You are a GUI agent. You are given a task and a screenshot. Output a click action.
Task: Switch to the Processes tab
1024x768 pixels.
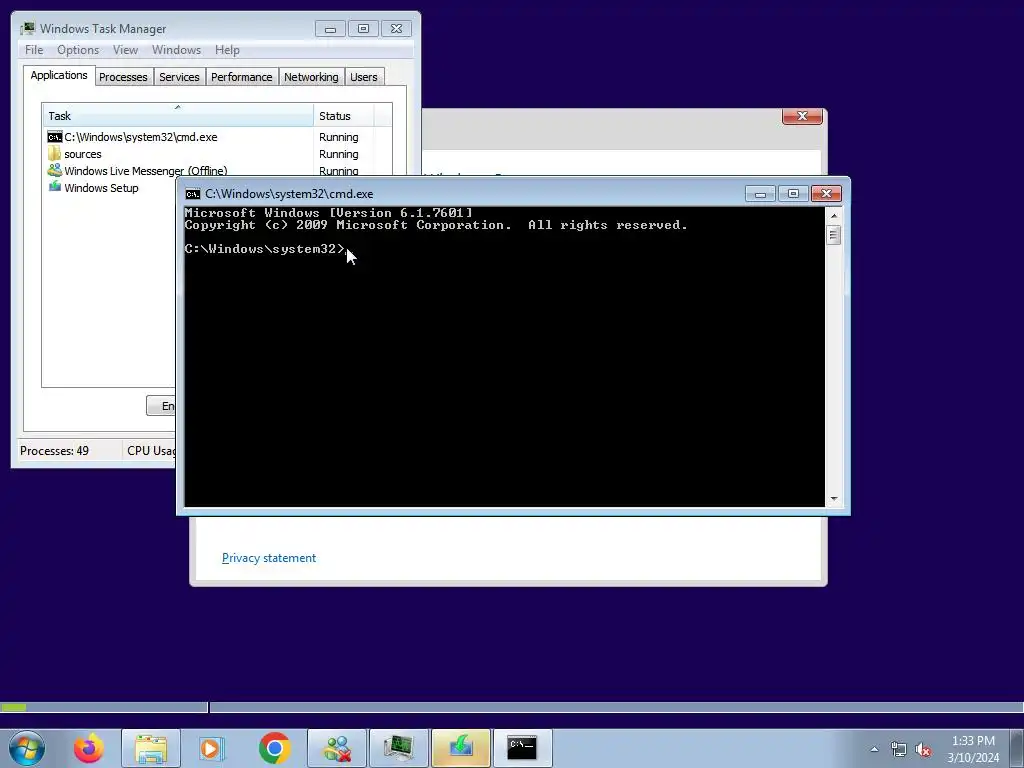coord(123,77)
